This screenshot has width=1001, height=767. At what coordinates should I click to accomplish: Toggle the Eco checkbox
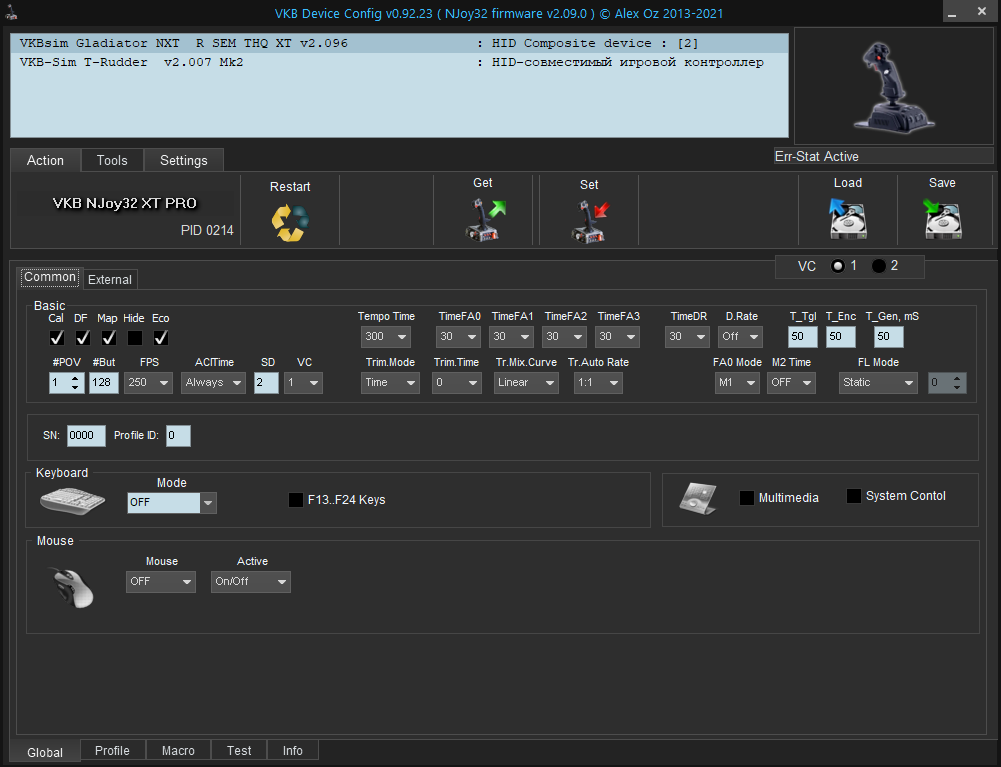(161, 337)
